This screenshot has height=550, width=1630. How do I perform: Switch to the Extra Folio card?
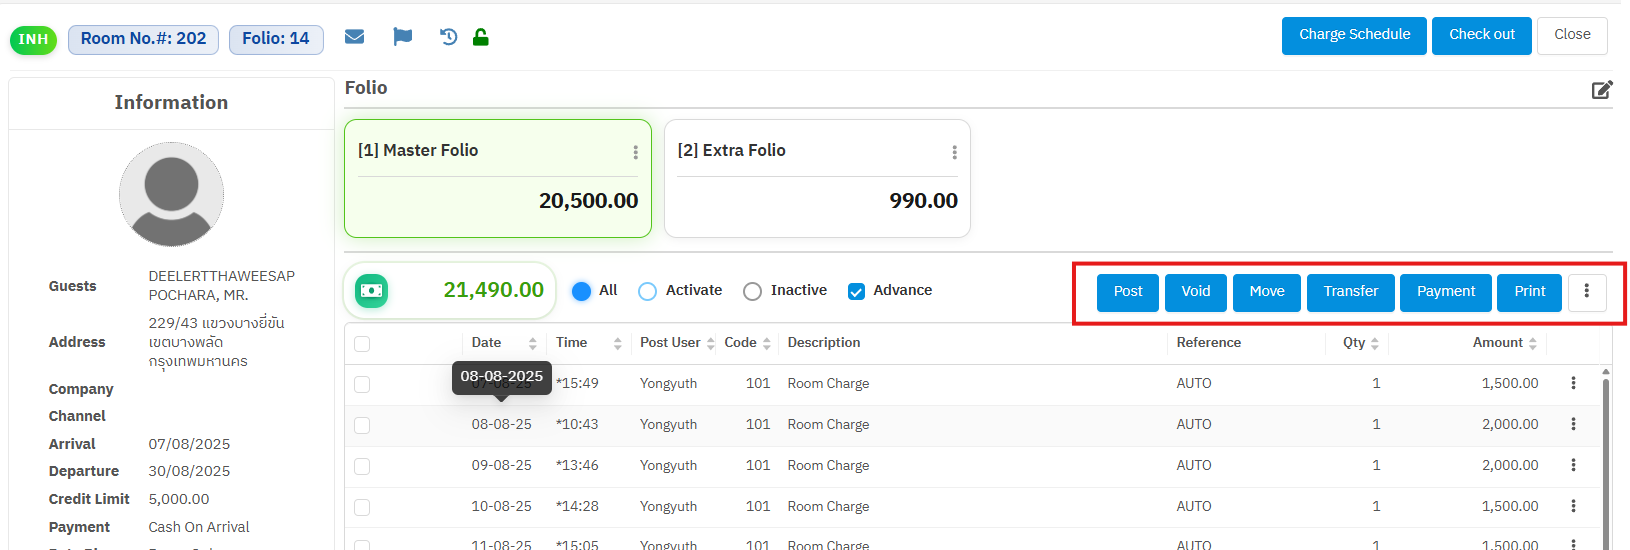tap(816, 190)
